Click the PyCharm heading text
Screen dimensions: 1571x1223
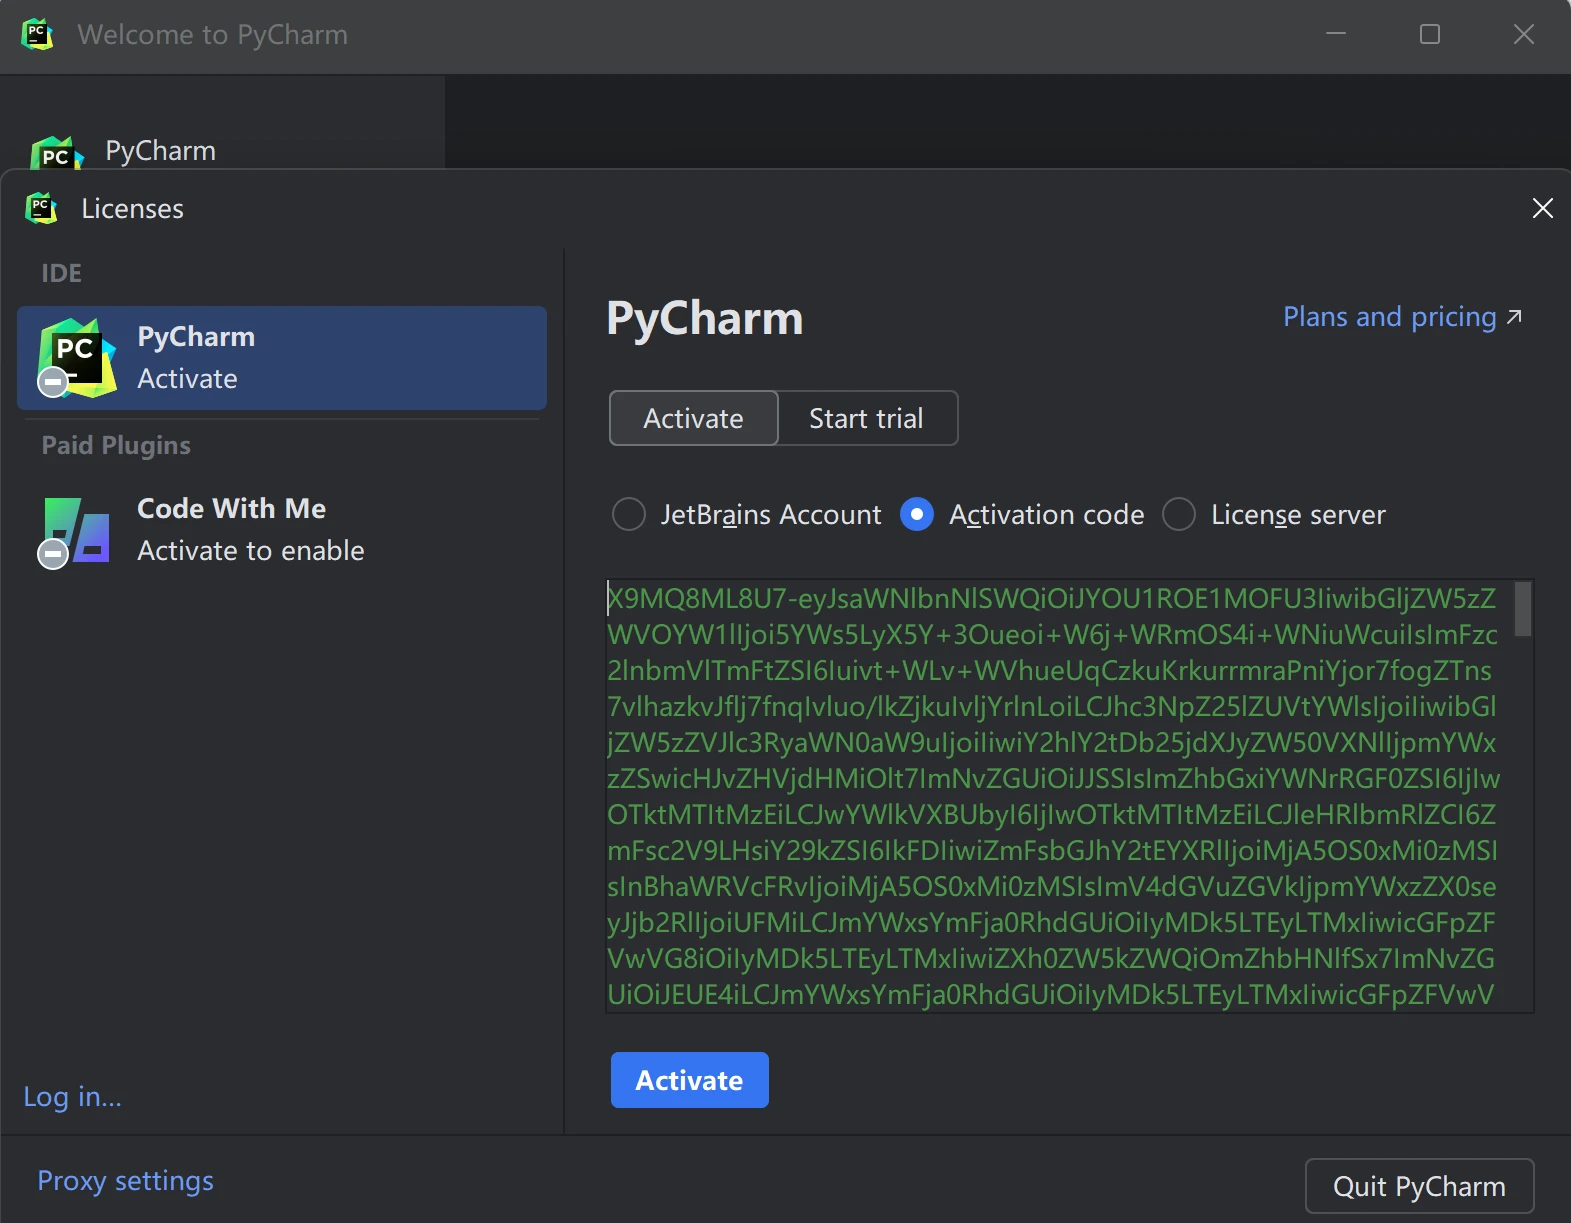pyautogui.click(x=705, y=319)
